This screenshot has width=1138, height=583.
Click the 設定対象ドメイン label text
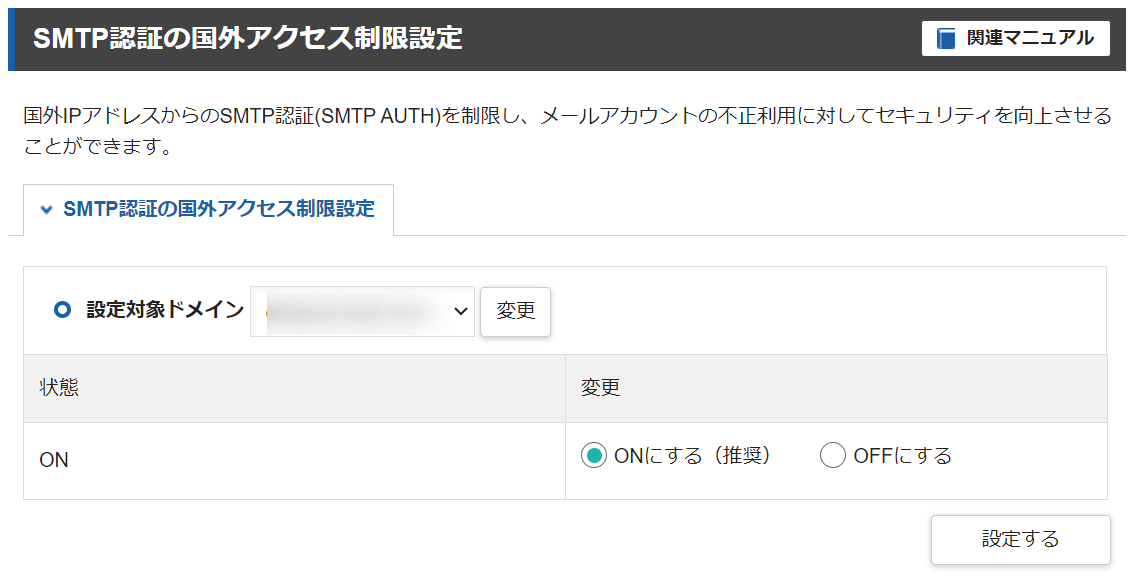click(x=165, y=310)
